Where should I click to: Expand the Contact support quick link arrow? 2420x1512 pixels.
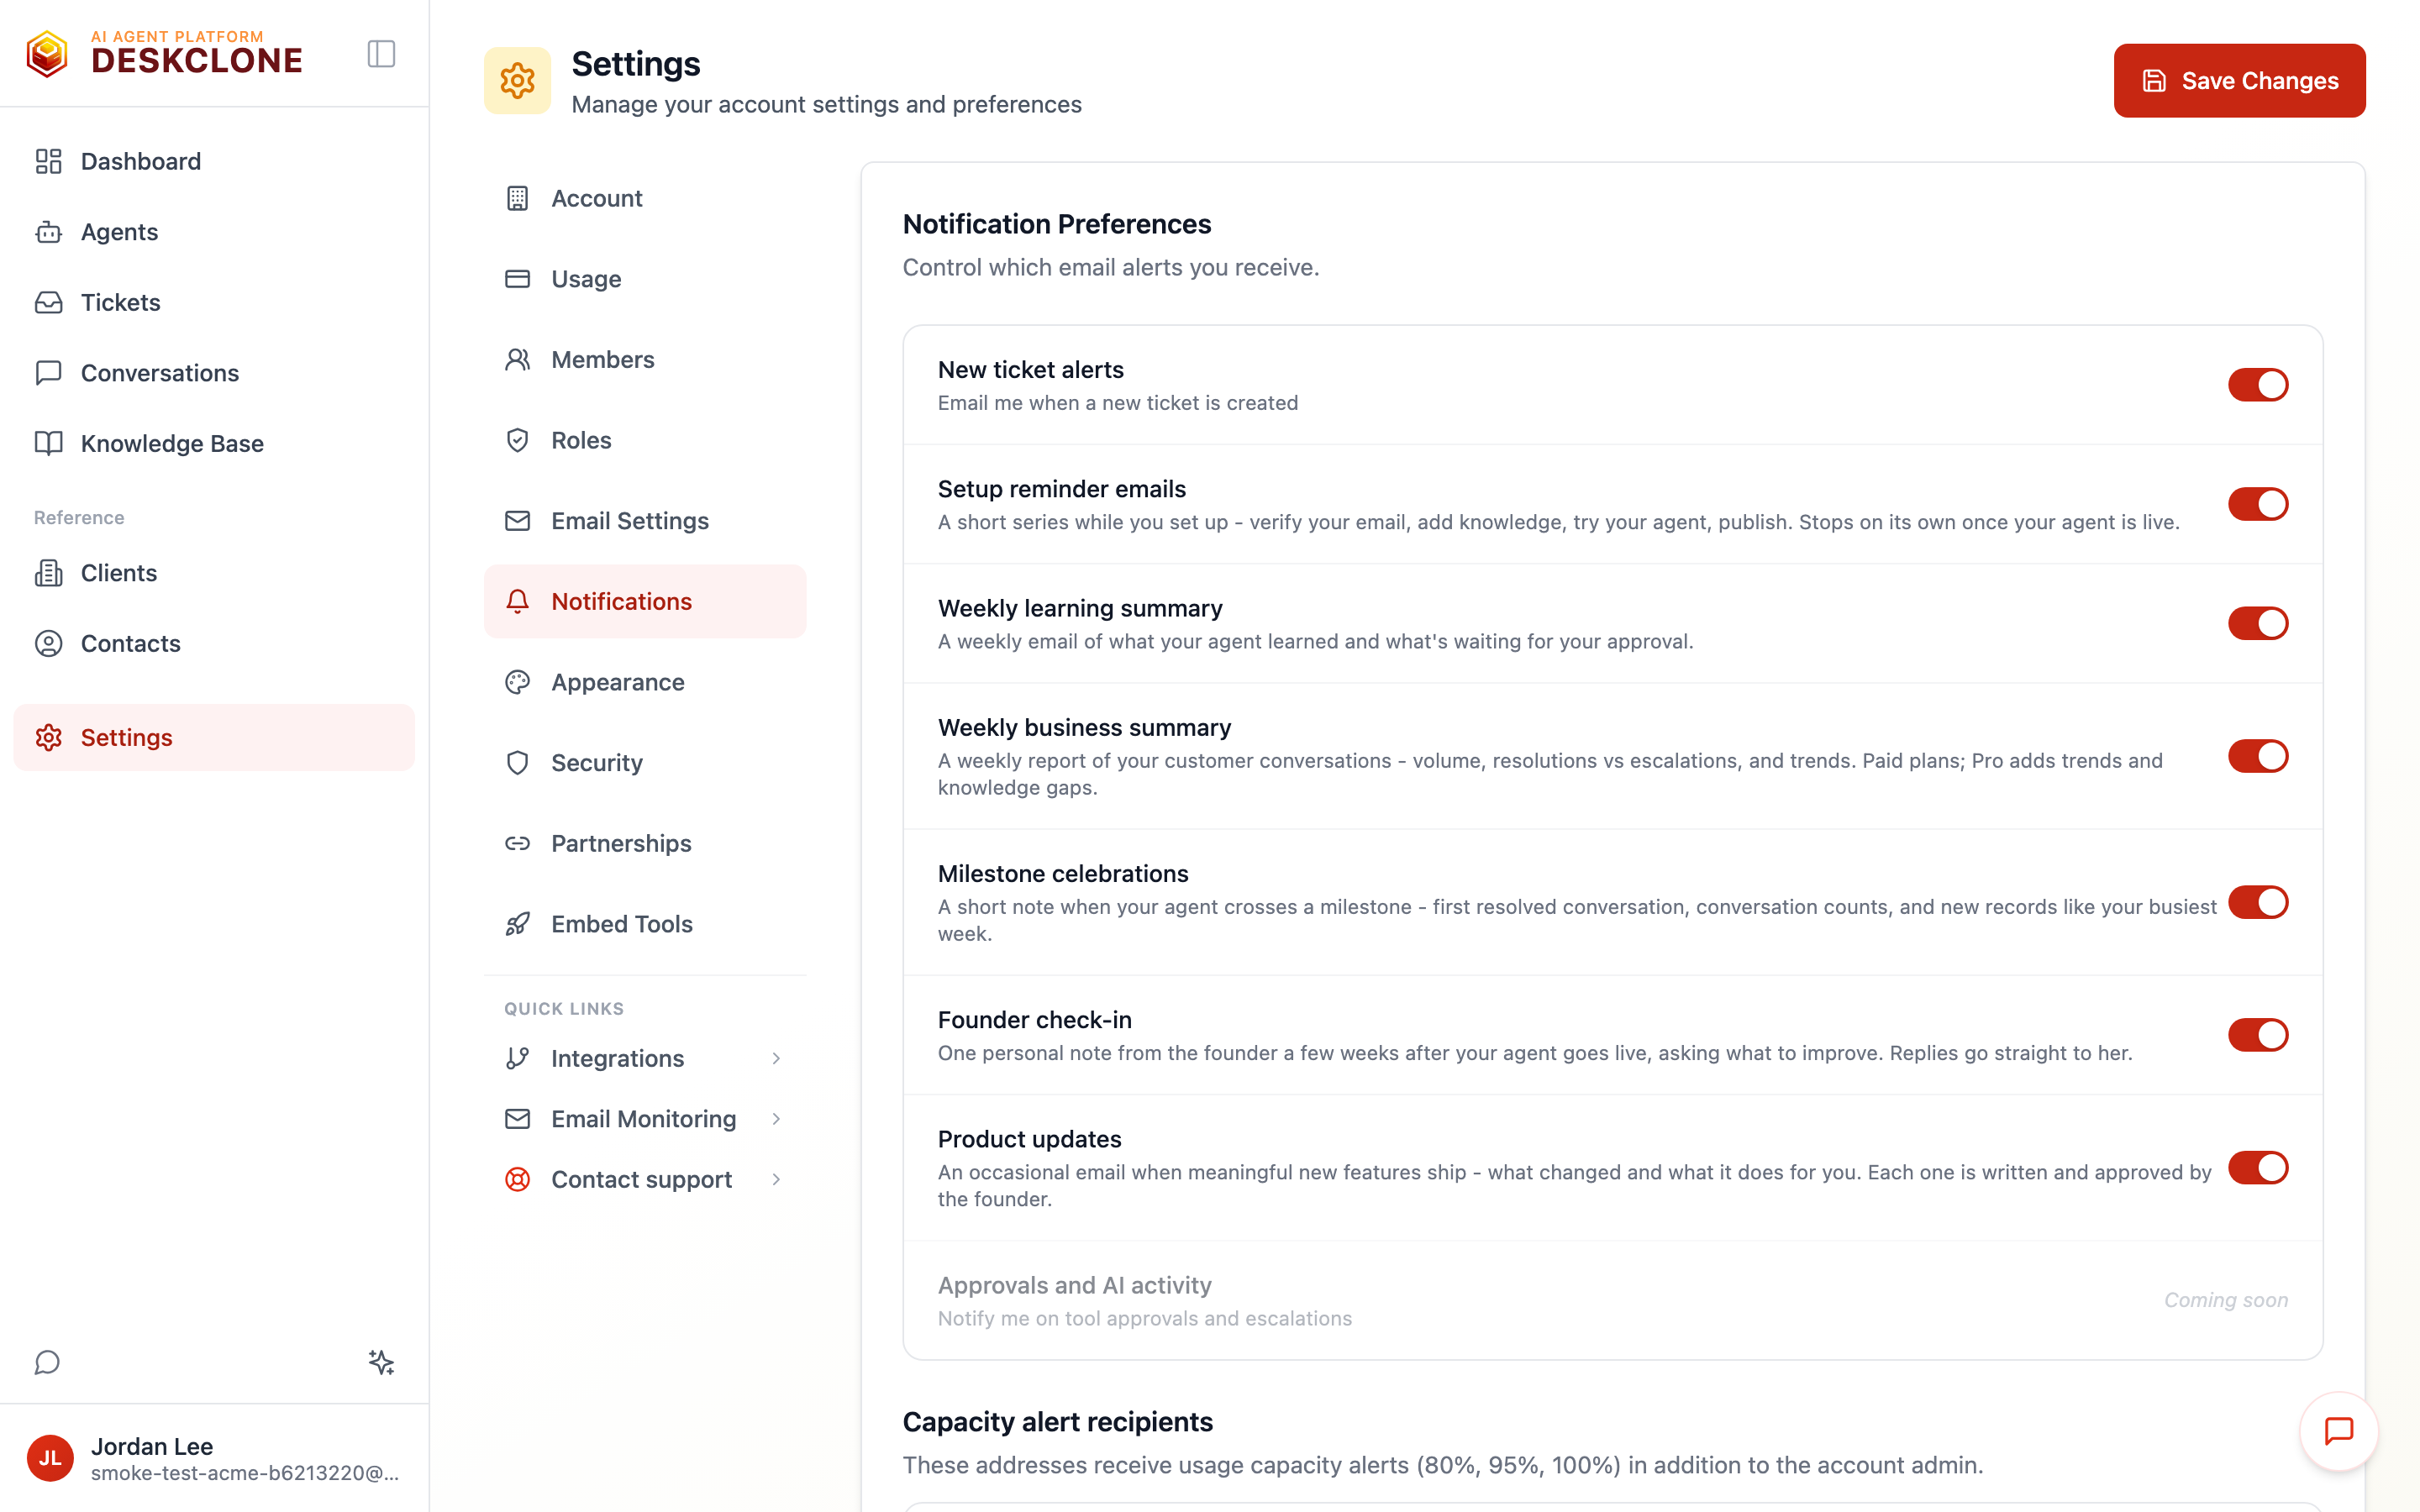(x=776, y=1179)
